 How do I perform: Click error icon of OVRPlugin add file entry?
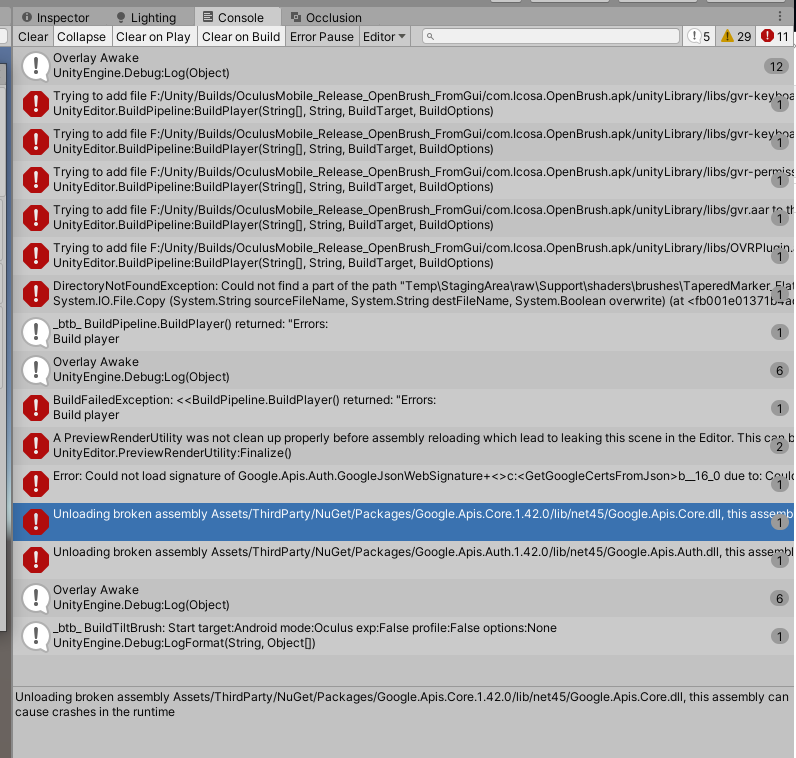click(x=36, y=256)
